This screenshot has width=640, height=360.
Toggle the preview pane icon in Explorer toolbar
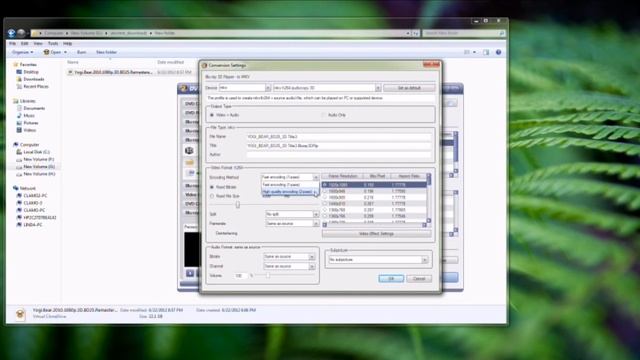pyautogui.click(x=486, y=52)
